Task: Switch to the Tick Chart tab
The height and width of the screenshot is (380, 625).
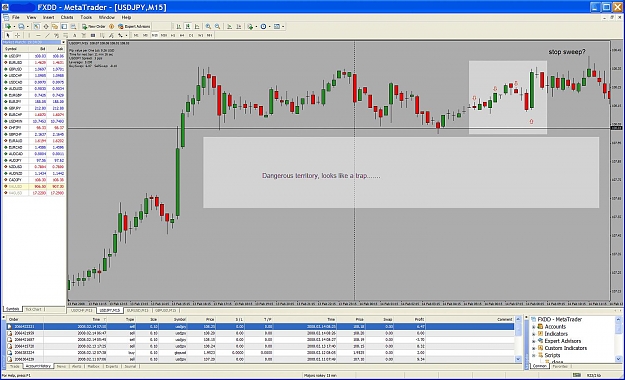Action: (x=33, y=309)
